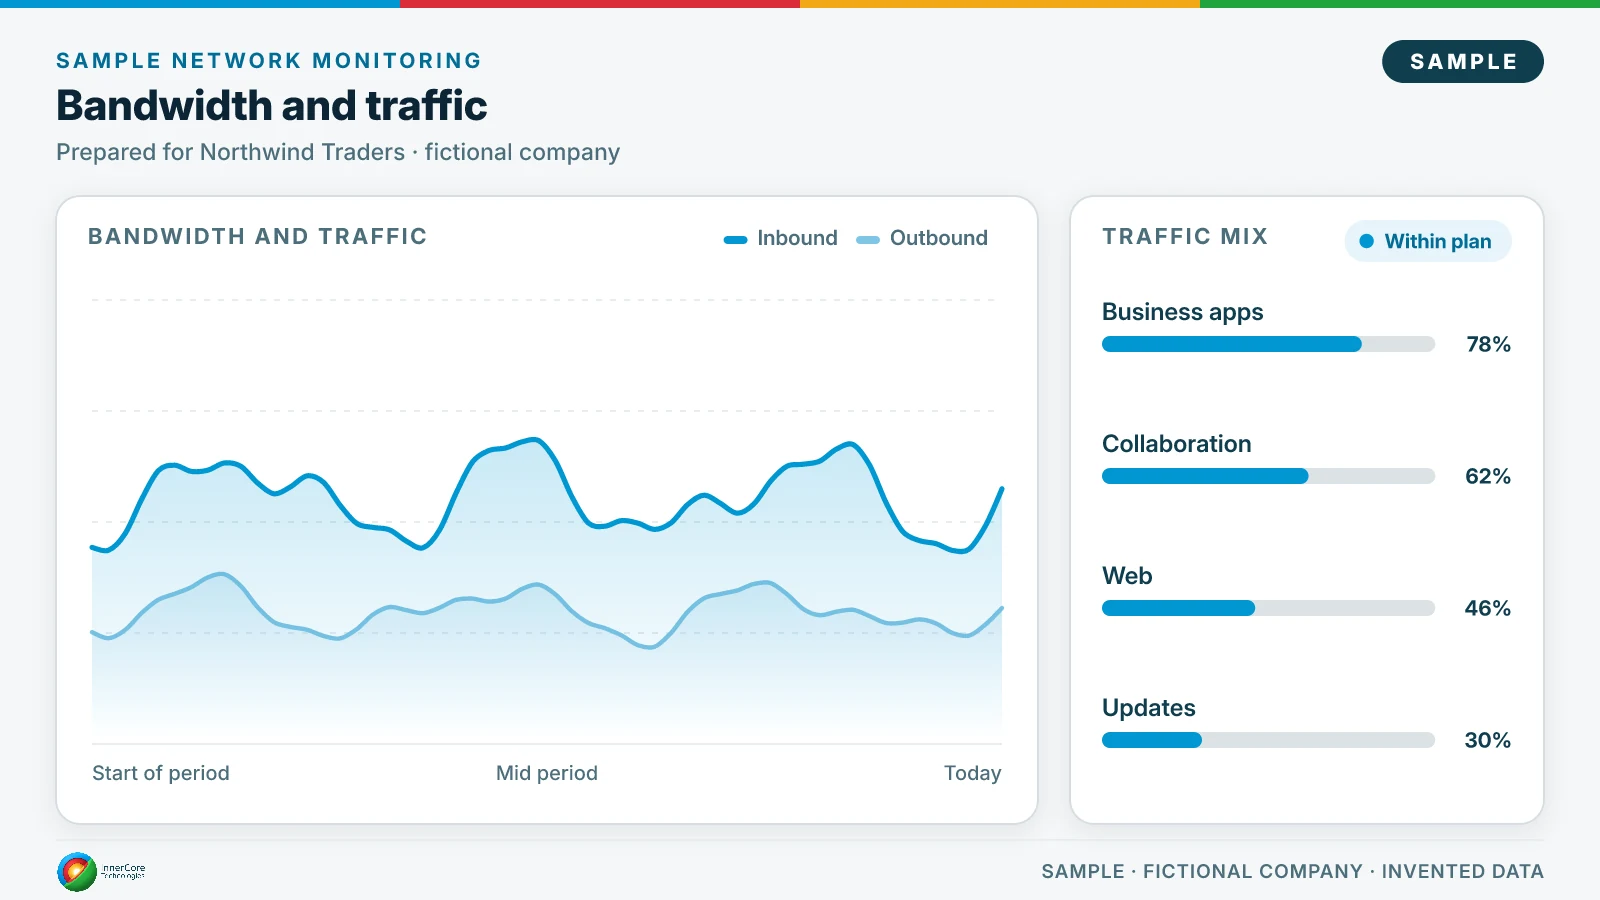Select the "Within plan" status pill

pyautogui.click(x=1428, y=241)
